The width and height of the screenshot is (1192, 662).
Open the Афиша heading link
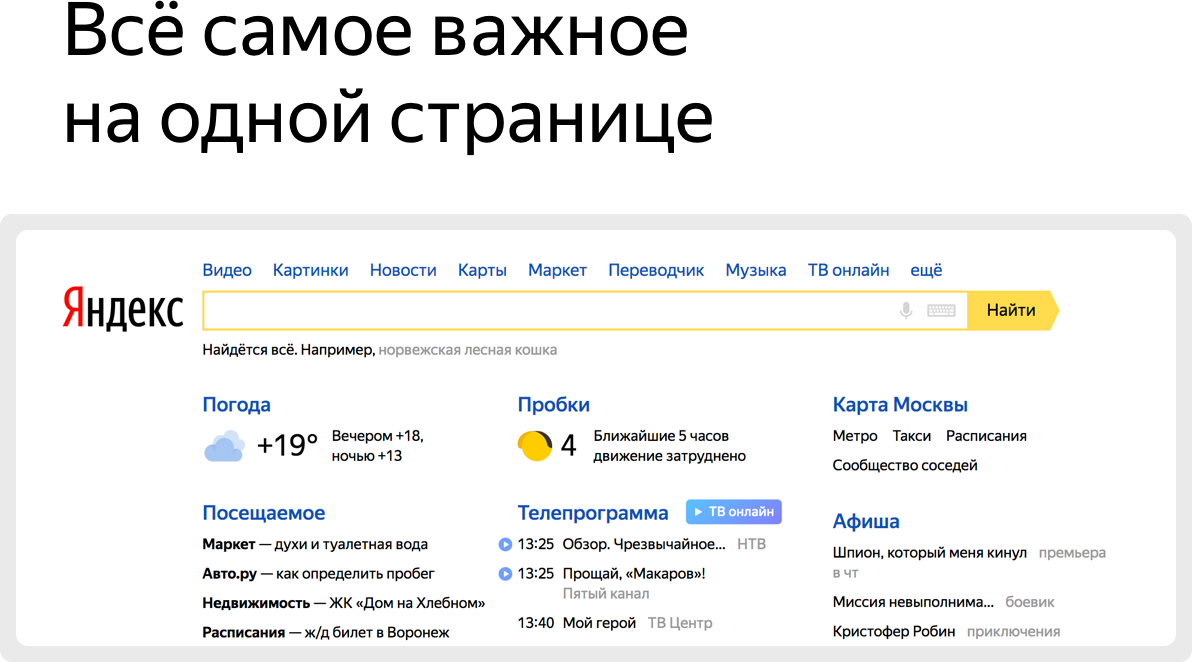click(x=866, y=521)
